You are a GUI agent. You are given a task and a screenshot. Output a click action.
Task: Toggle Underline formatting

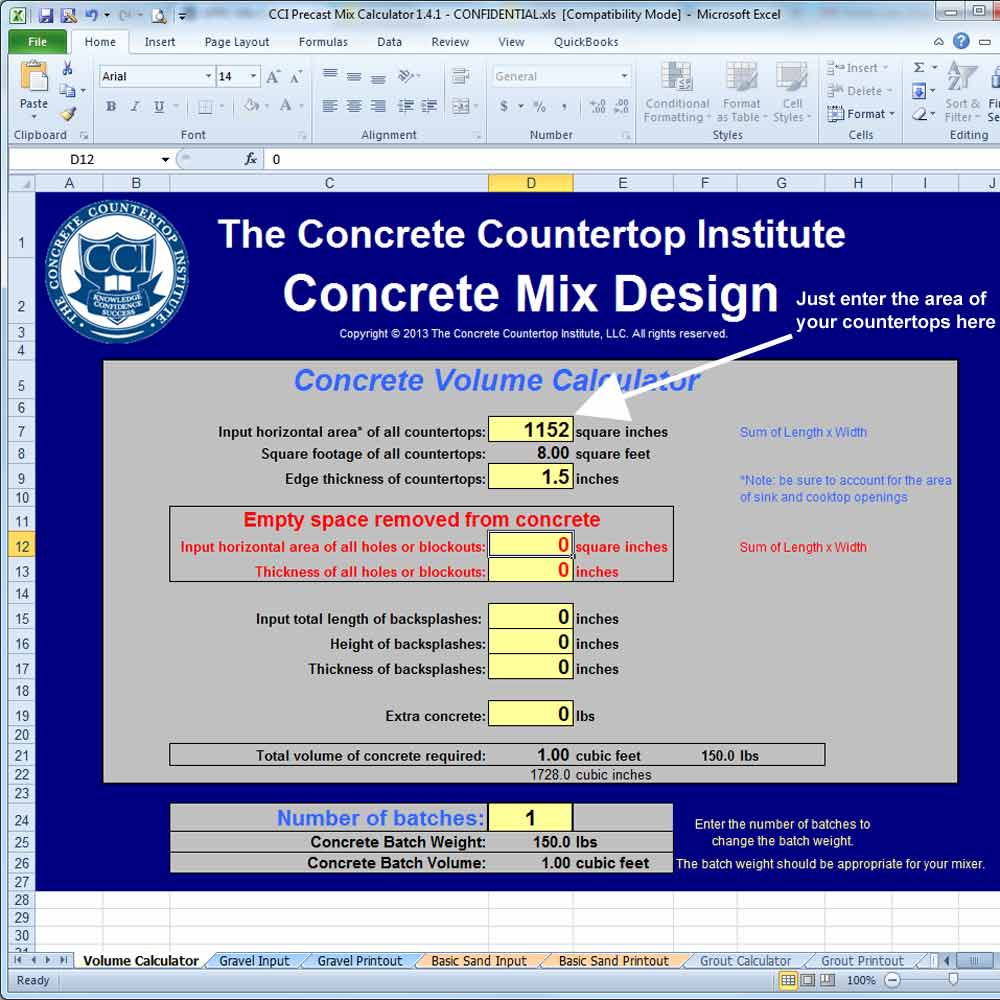tap(159, 106)
